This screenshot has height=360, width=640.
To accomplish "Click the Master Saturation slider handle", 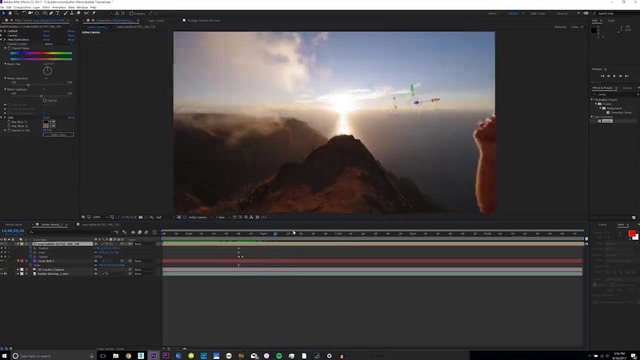I will (28, 85).
